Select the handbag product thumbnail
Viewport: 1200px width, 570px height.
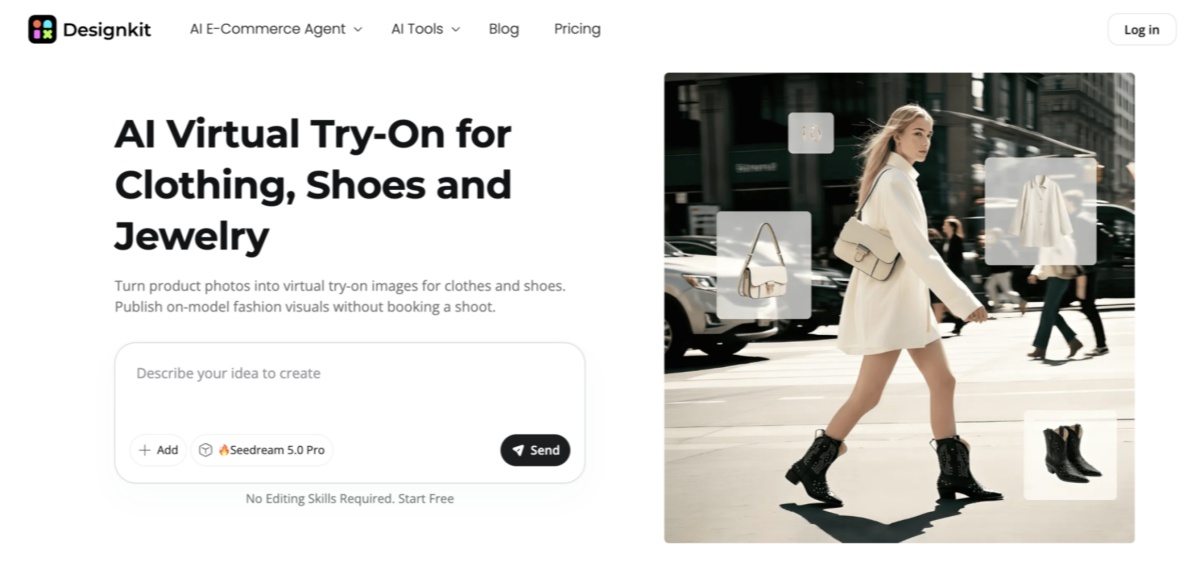763,265
